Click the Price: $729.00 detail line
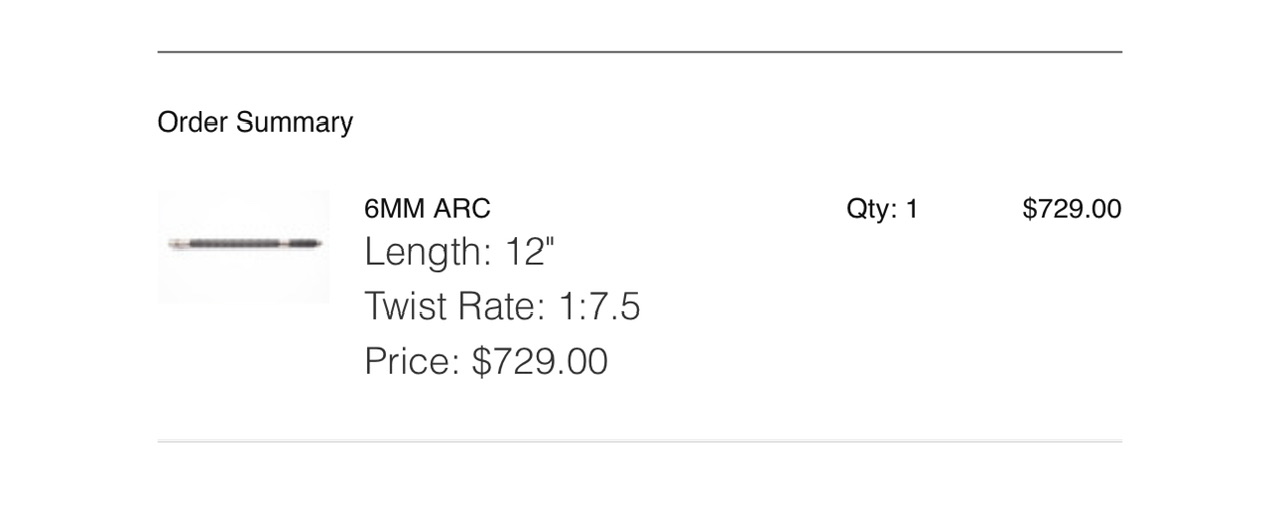The width and height of the screenshot is (1280, 507). [x=486, y=361]
